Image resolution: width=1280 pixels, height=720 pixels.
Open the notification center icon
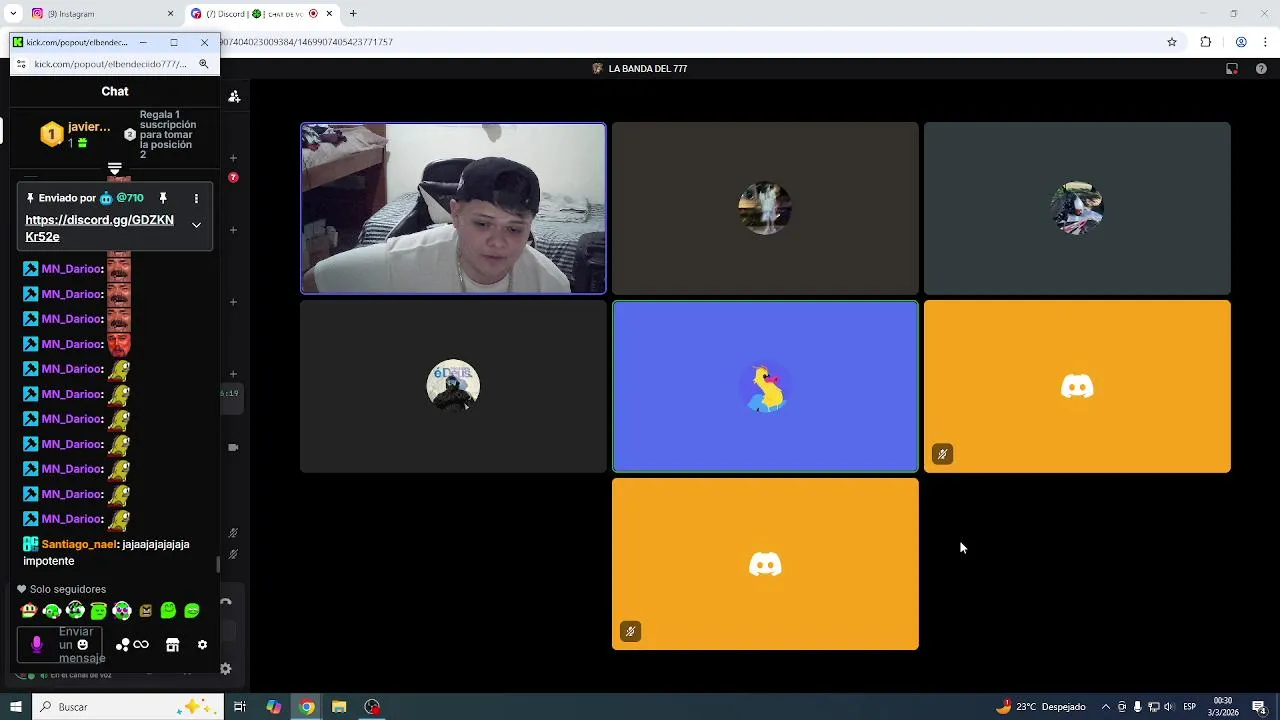(x=1259, y=707)
